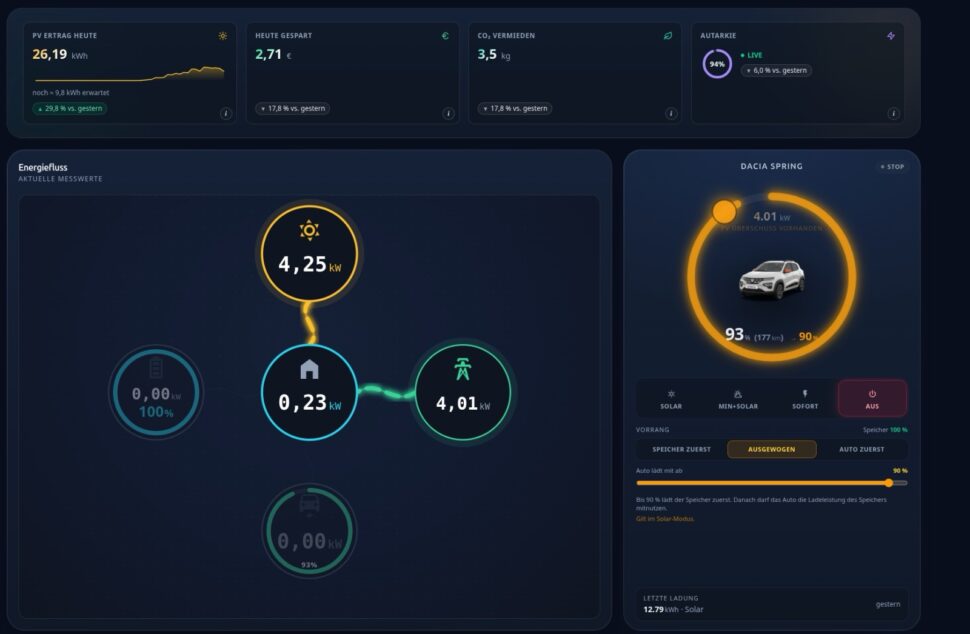Click the leaf icon on CO₂ Vermieden card
This screenshot has width=970, height=634.
(668, 36)
